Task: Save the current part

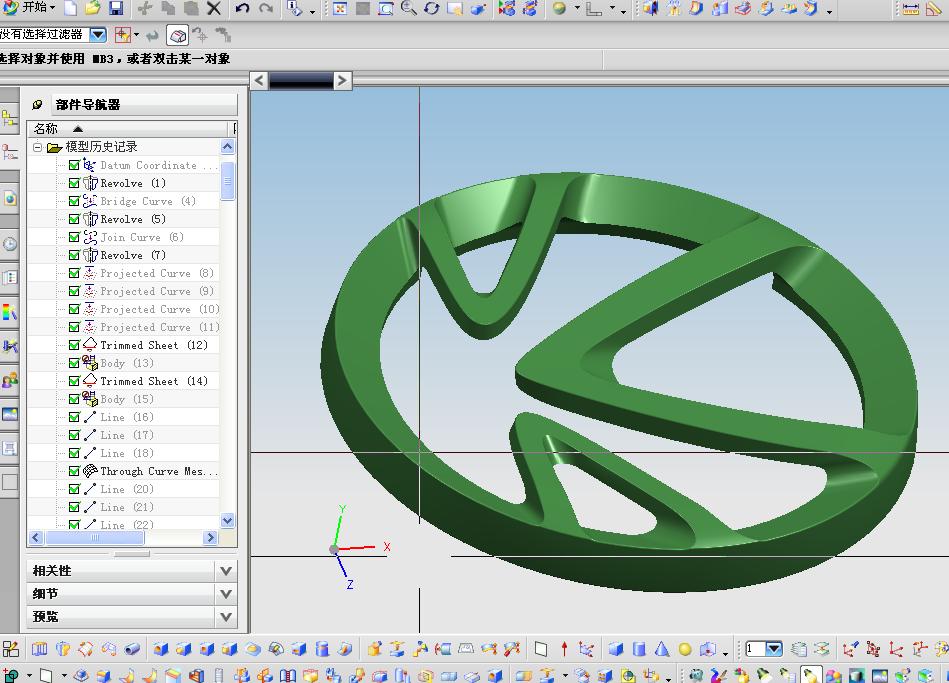Action: [x=116, y=8]
